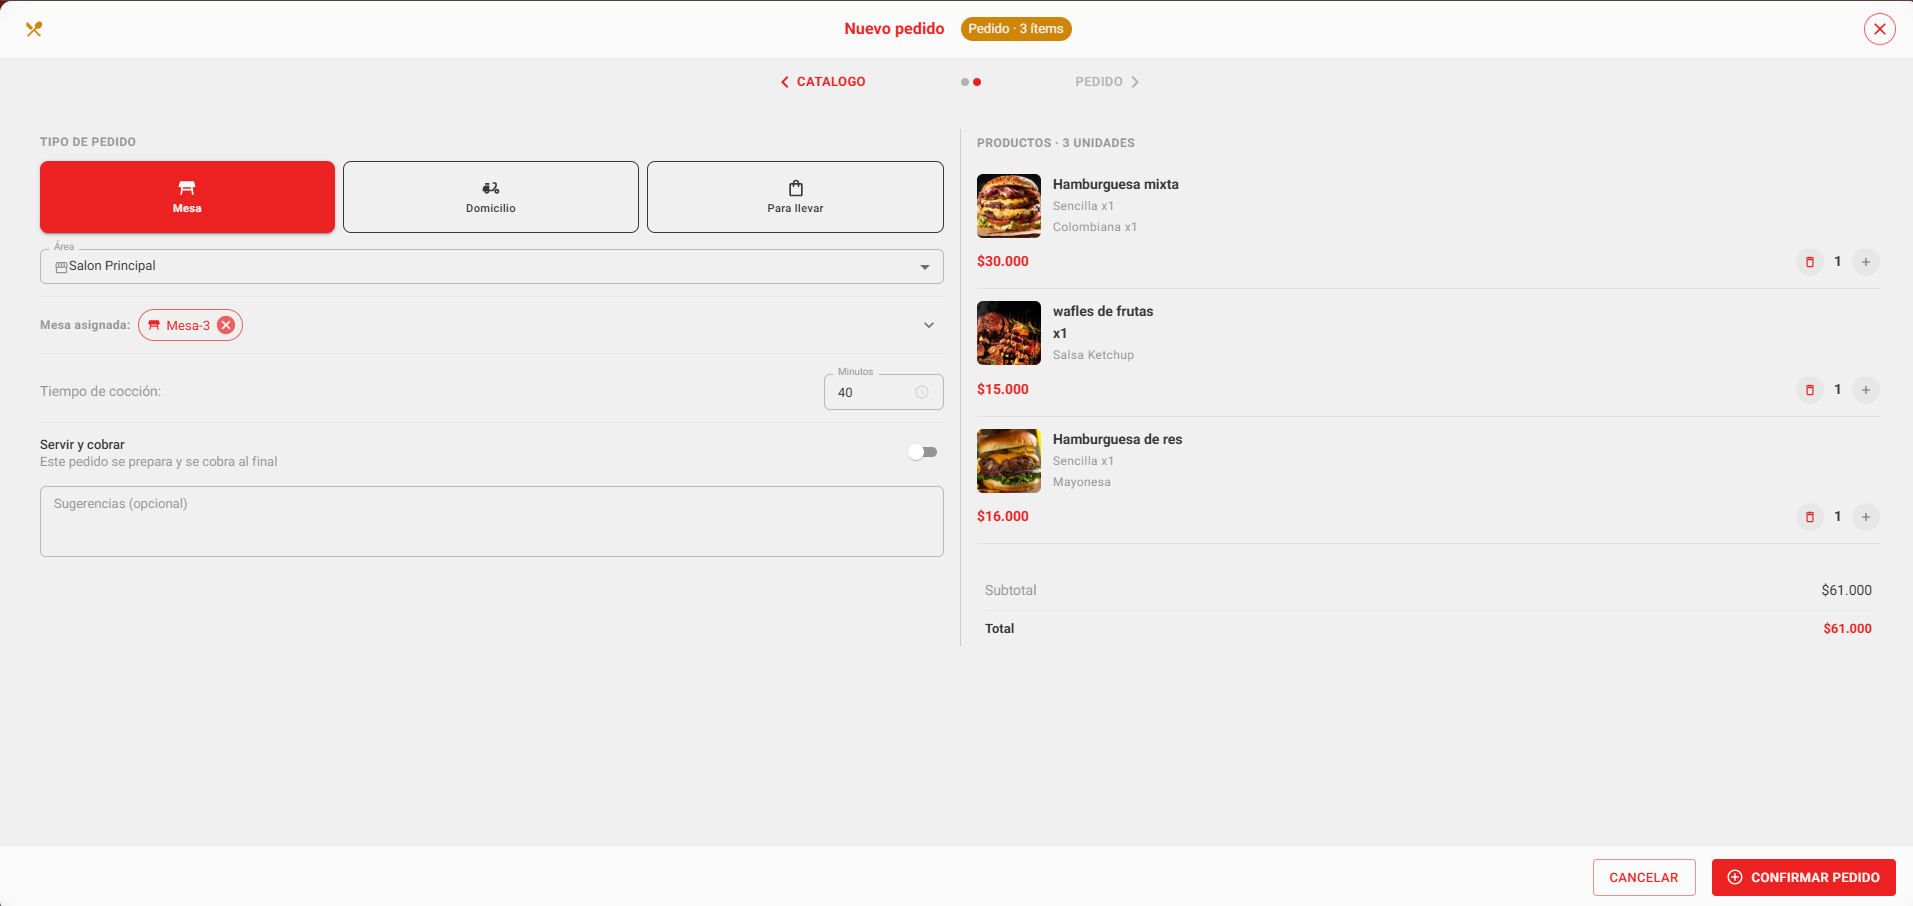Viewport: 1913px width, 906px height.
Task: Click the Pedido · 3 ítems badge
Action: pos(1016,29)
